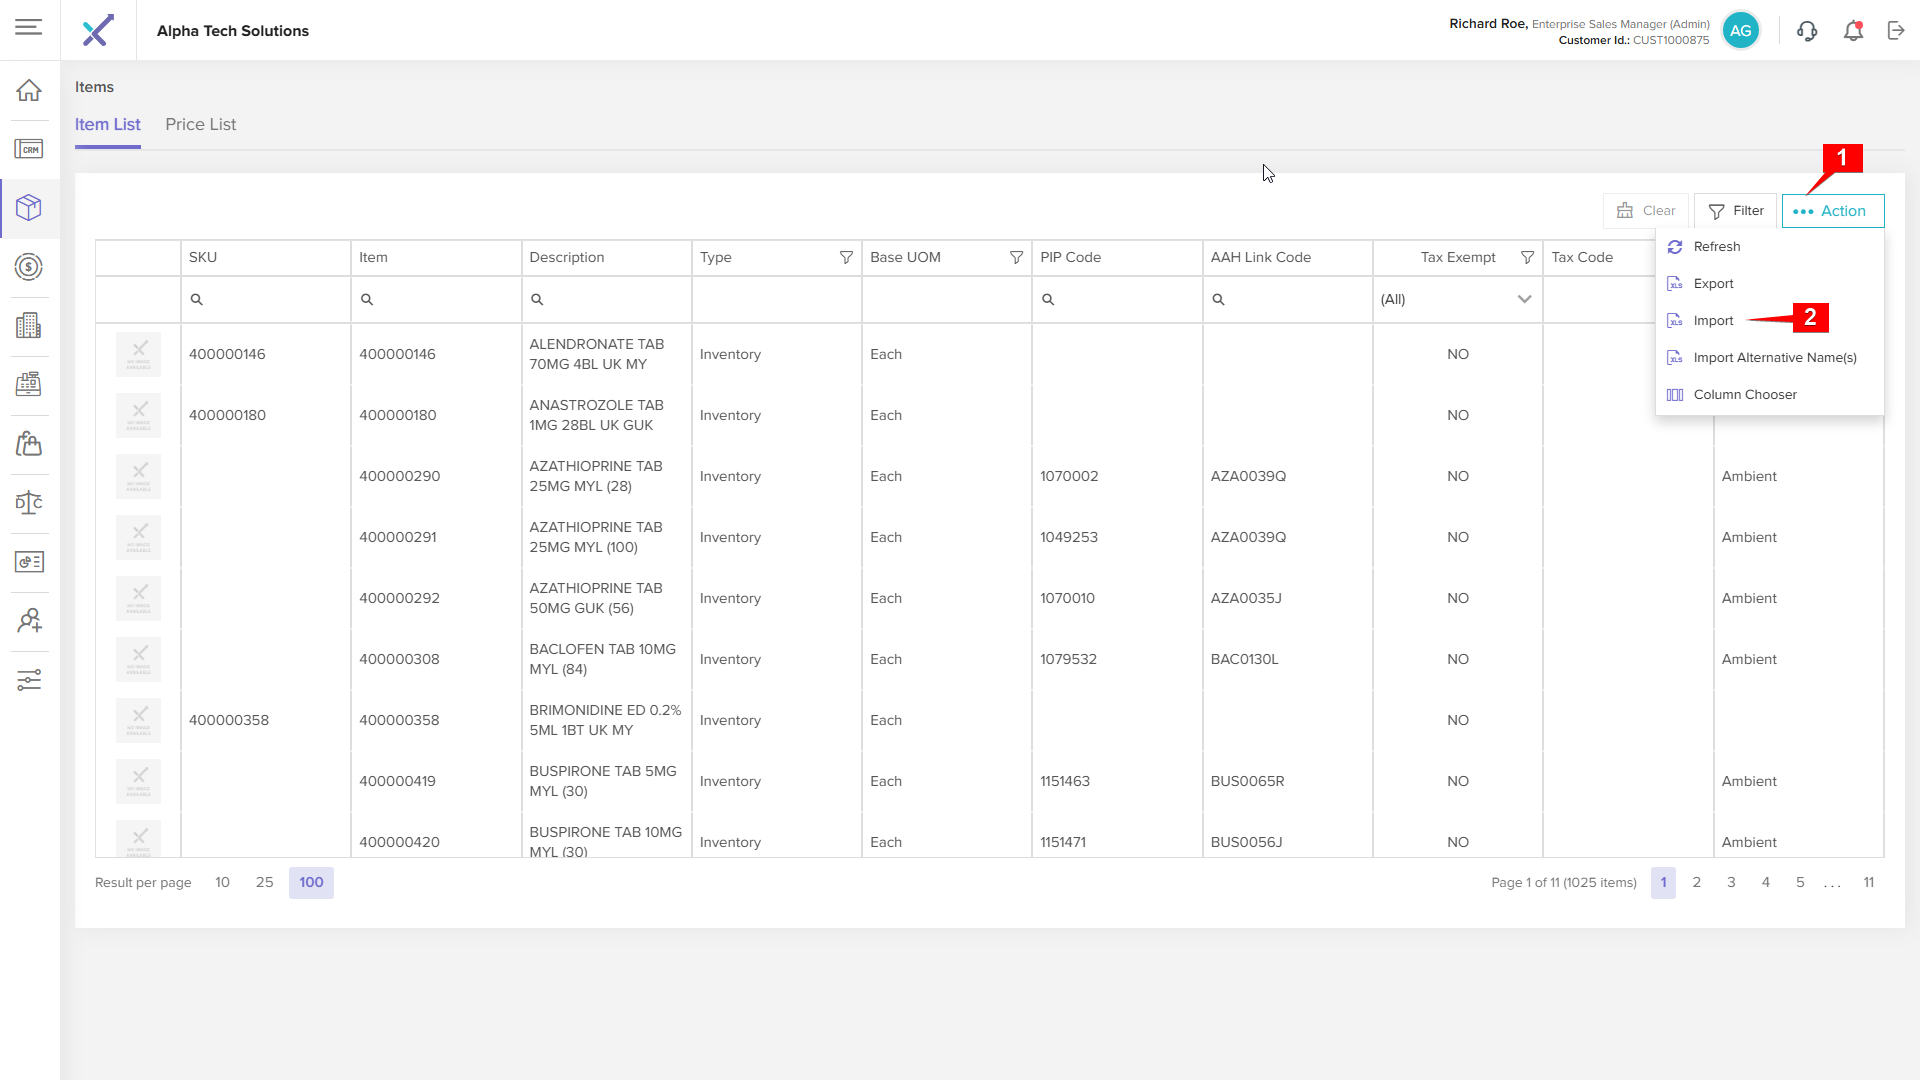Image resolution: width=1920 pixels, height=1080 pixels.
Task: Click the logout icon in header
Action: [x=1896, y=31]
